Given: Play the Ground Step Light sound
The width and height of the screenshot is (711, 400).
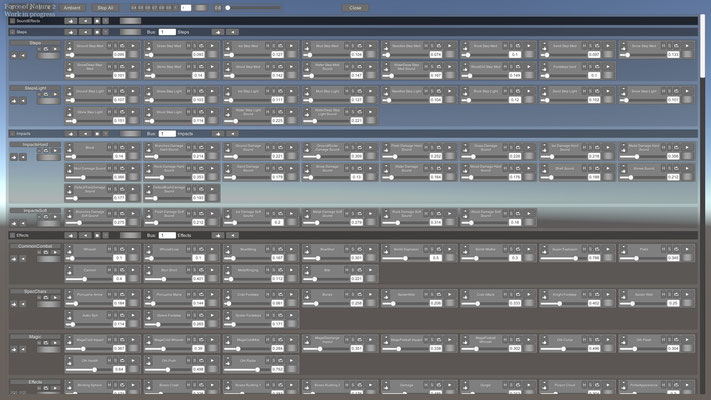Looking at the screenshot, I should 133,91.
